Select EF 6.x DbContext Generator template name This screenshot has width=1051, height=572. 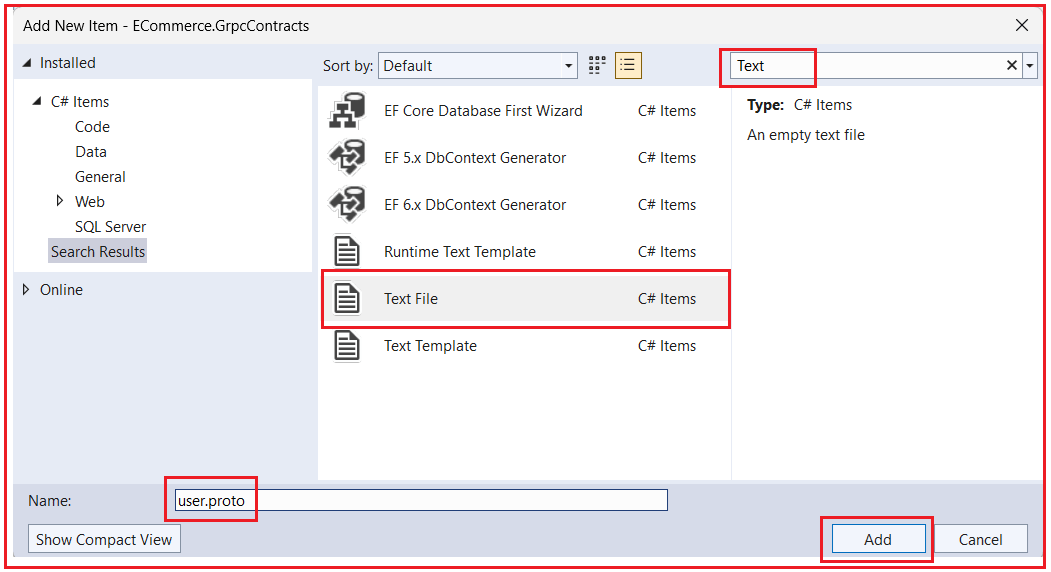point(475,205)
